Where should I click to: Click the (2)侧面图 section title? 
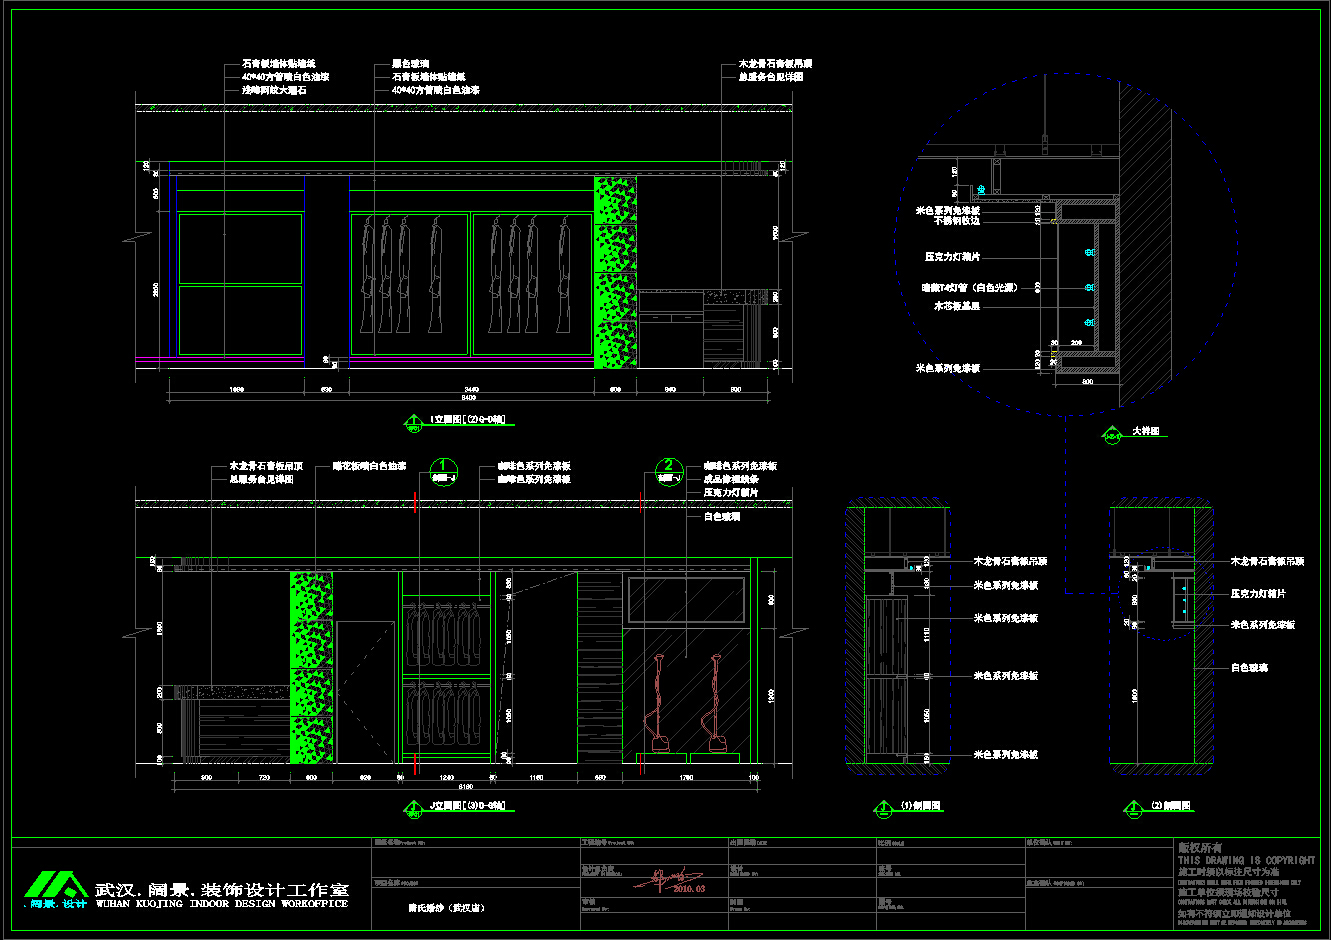pyautogui.click(x=1169, y=806)
